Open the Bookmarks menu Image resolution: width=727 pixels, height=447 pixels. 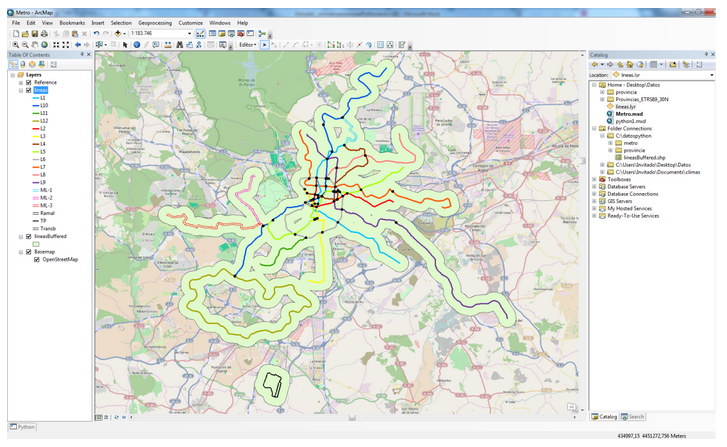[72, 23]
